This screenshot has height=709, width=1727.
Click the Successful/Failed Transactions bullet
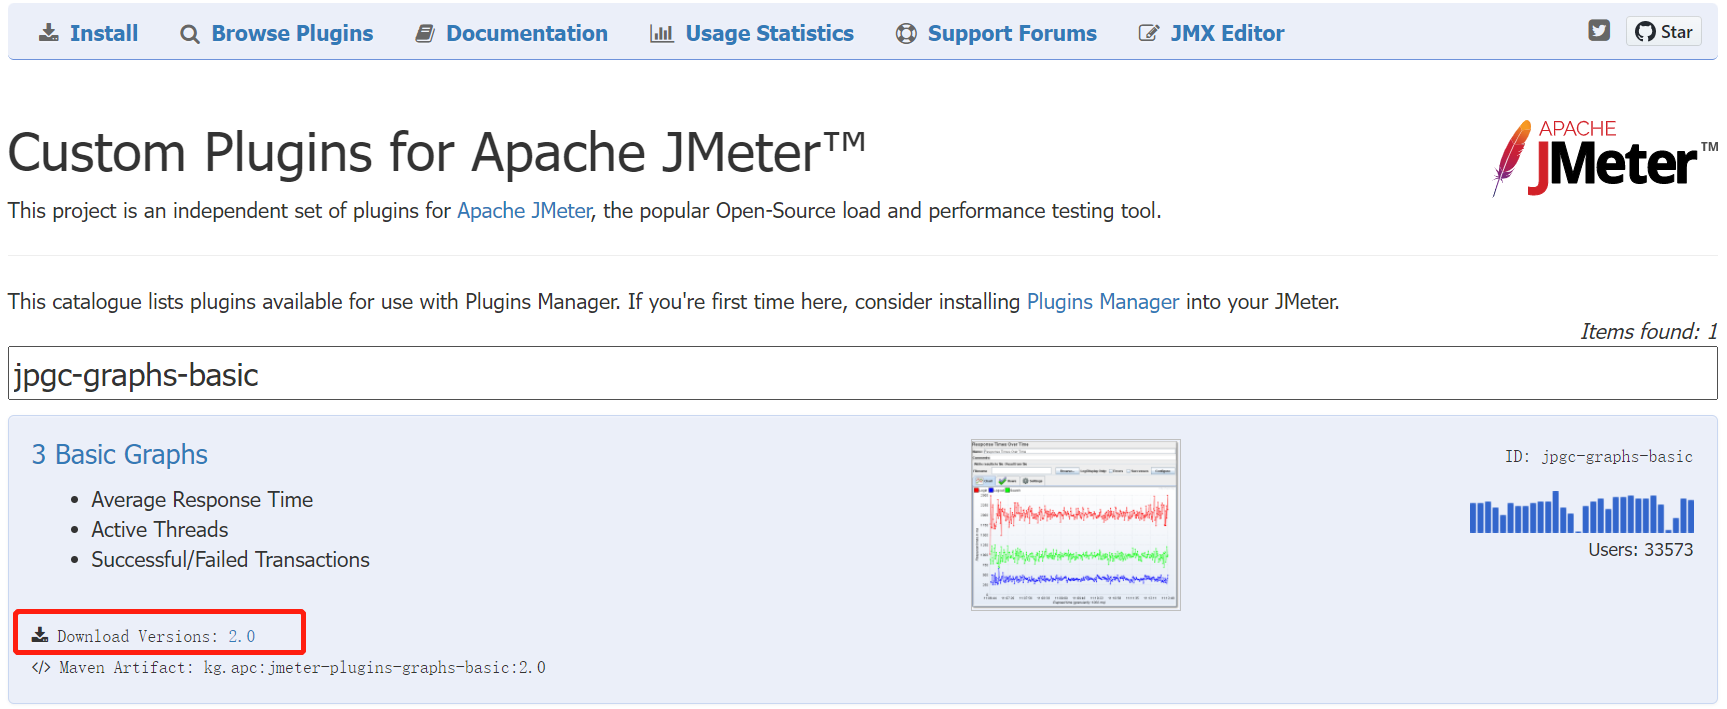pyautogui.click(x=230, y=560)
